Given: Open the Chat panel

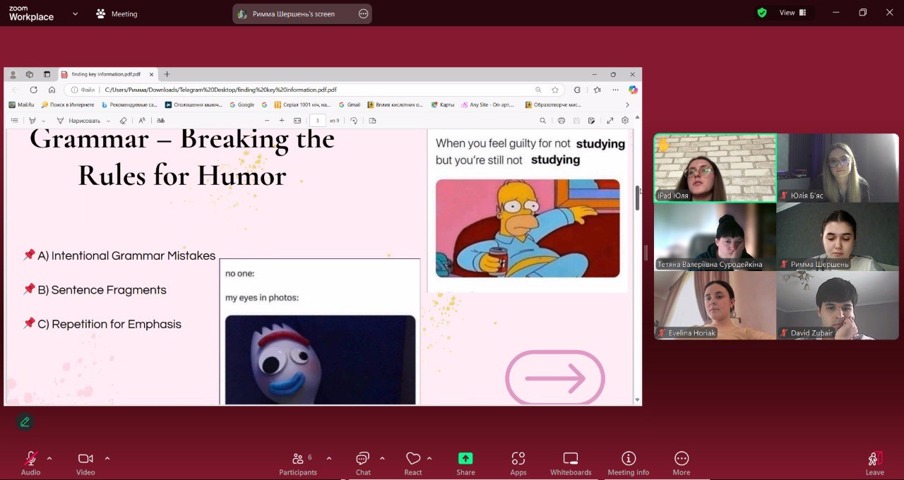Looking at the screenshot, I should pyautogui.click(x=363, y=463).
